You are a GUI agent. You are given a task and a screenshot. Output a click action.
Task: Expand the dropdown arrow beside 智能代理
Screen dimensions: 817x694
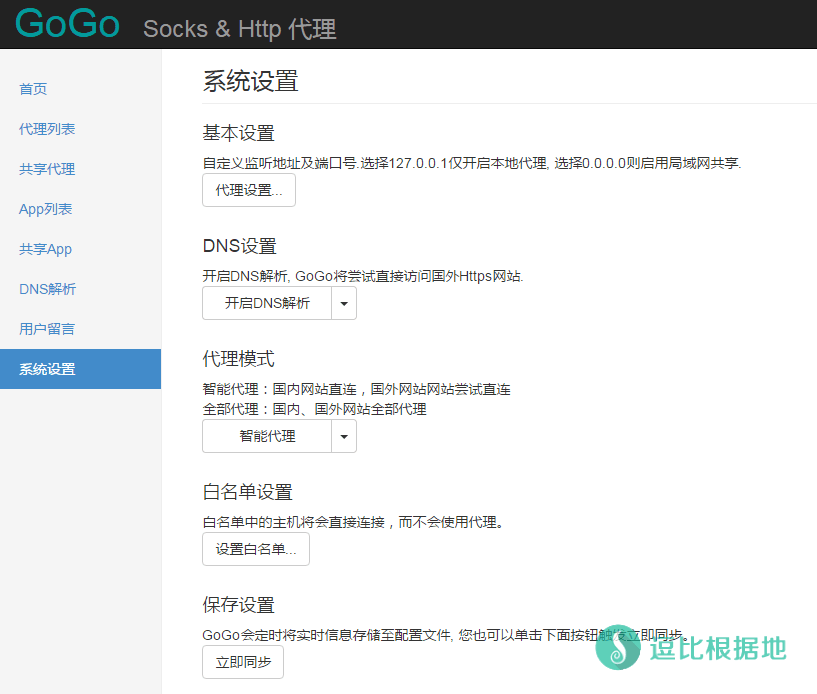coord(344,436)
